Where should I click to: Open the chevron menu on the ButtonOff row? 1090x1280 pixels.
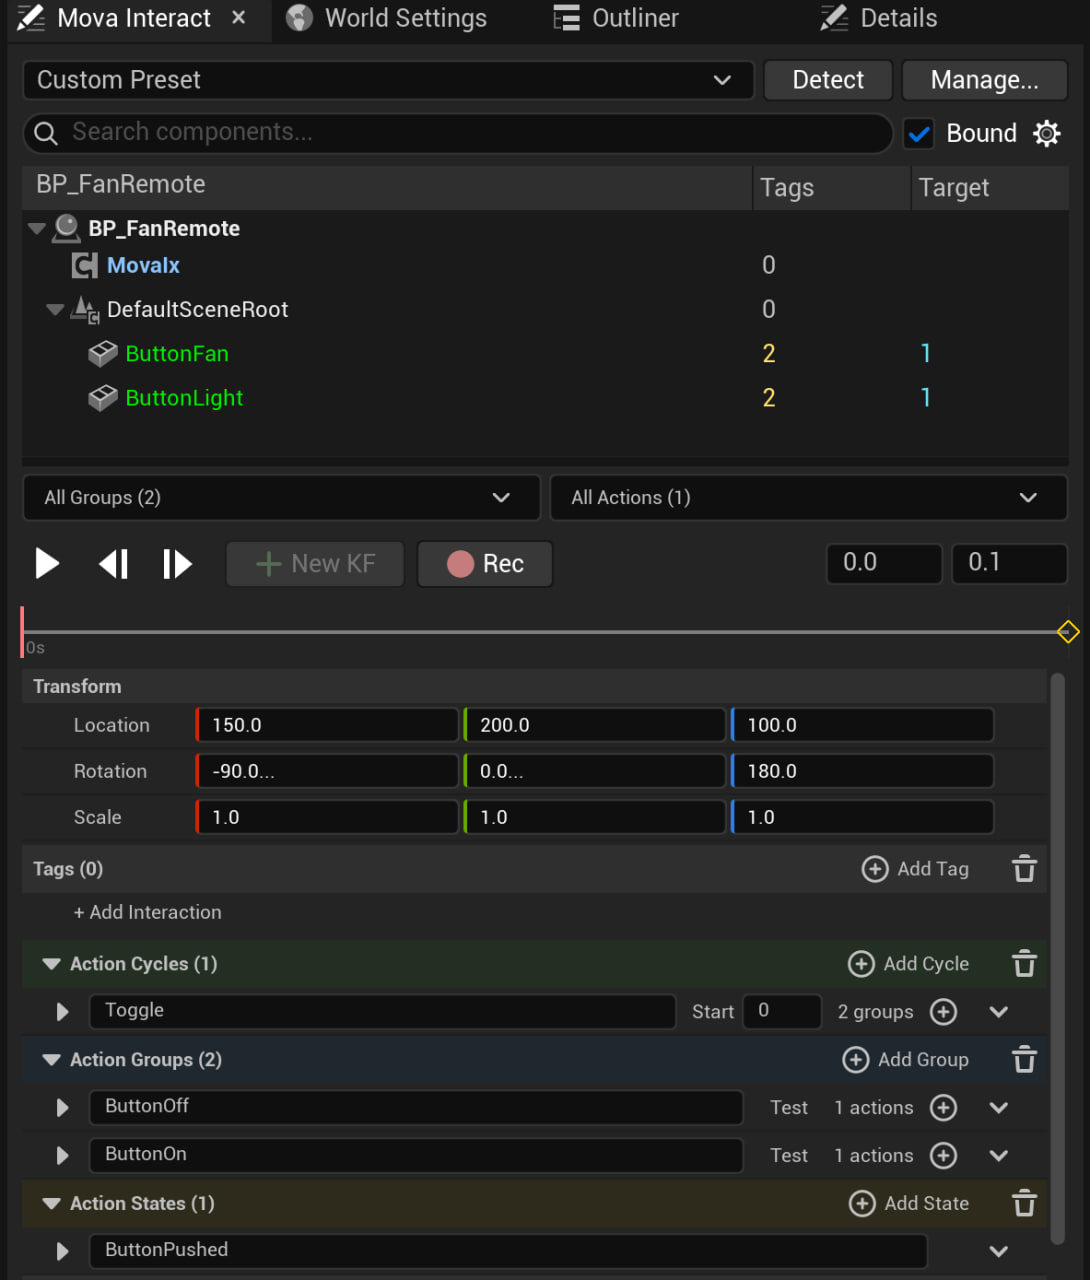point(998,1108)
